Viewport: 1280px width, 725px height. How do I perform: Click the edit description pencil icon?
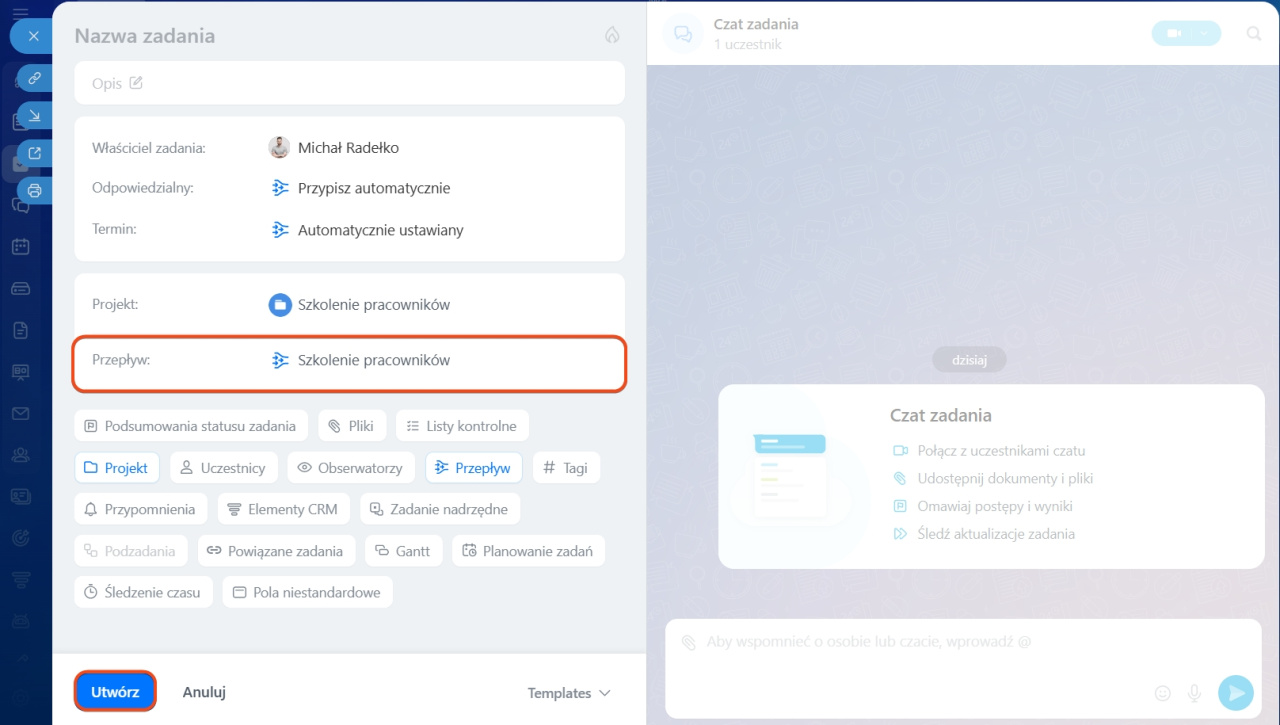pos(136,83)
